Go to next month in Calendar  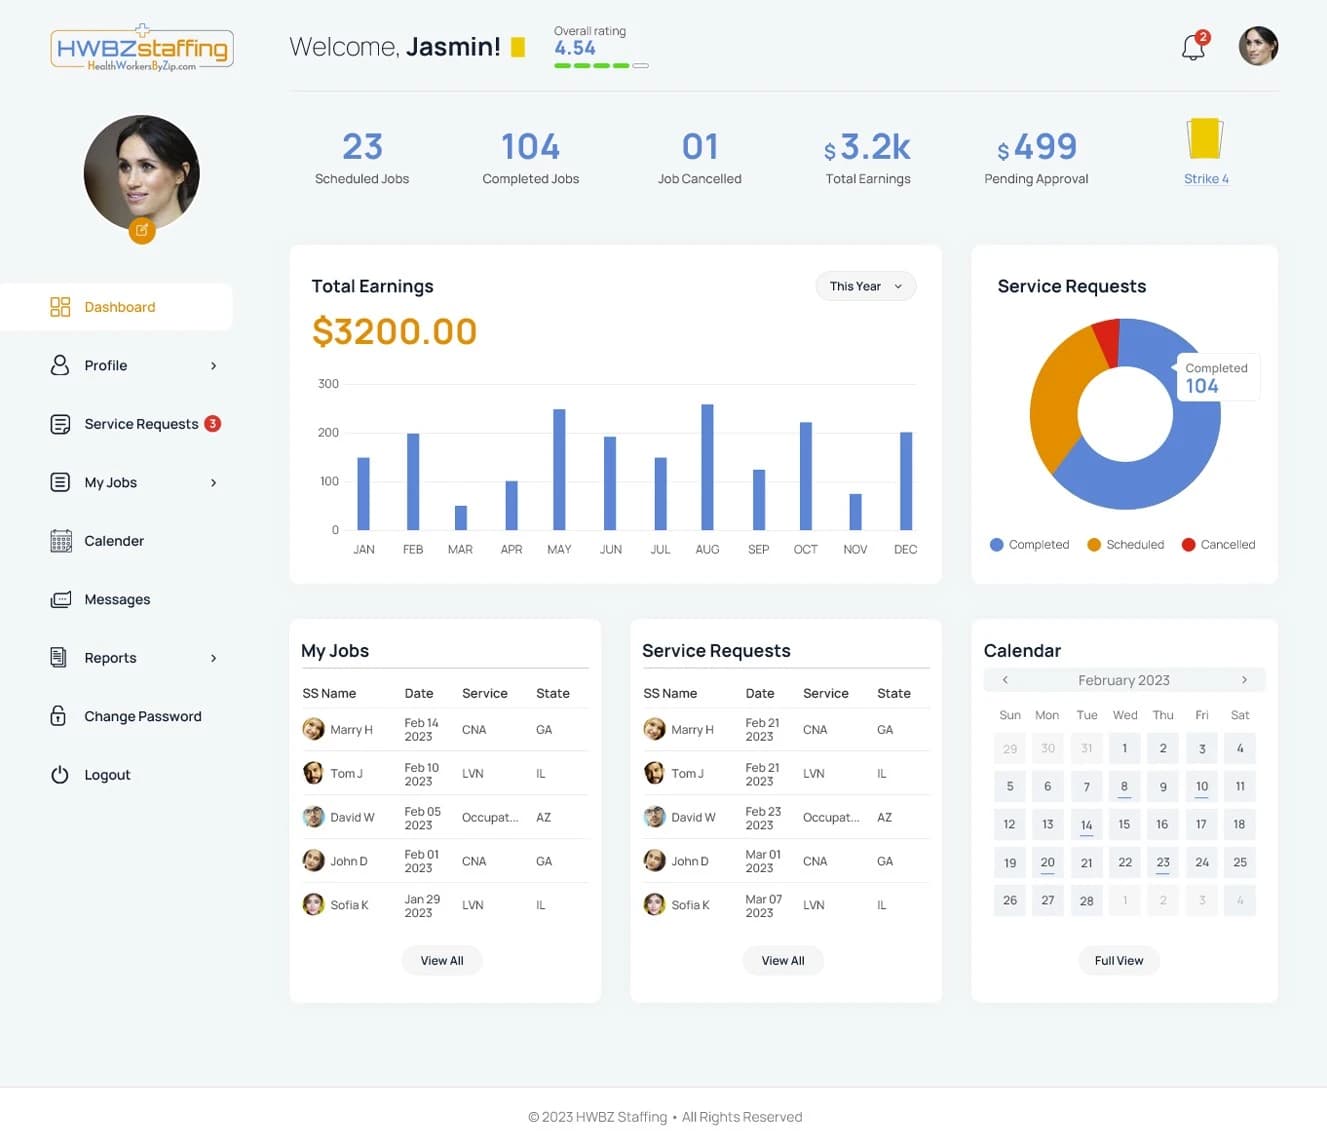click(1244, 680)
